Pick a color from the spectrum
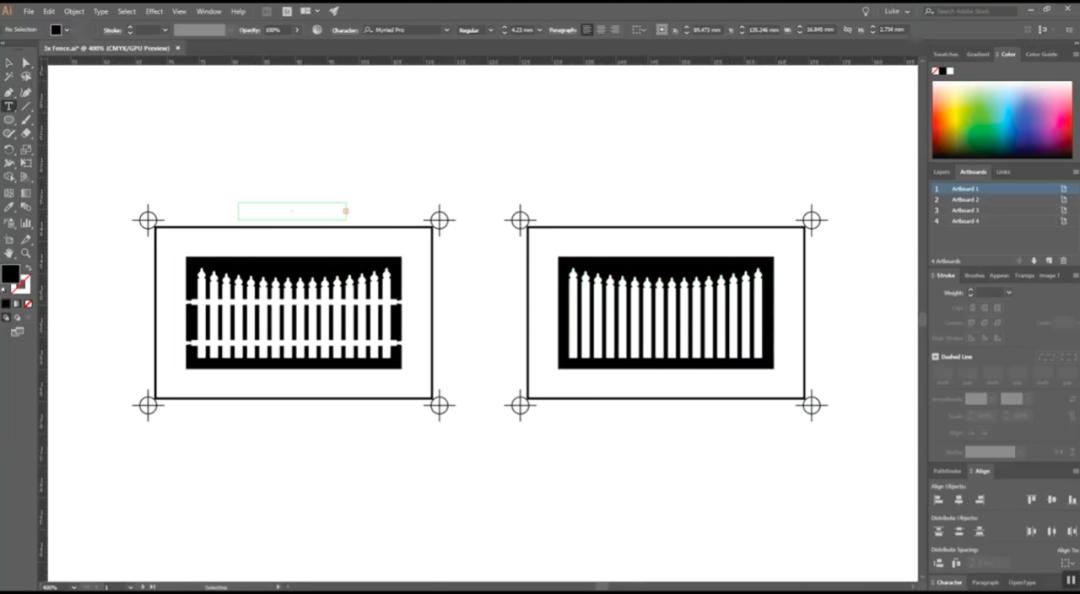 click(x=1001, y=119)
